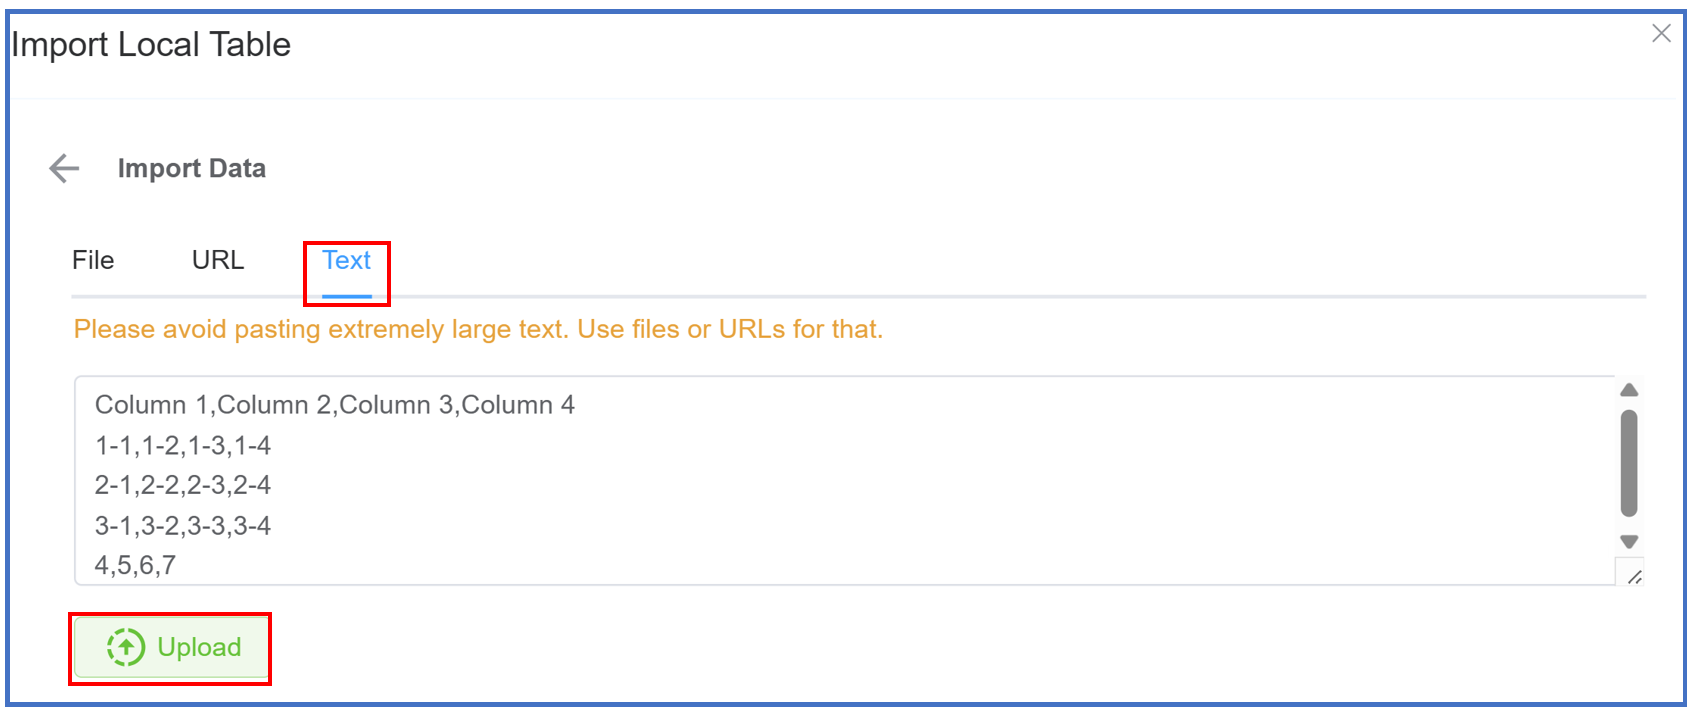Place cursor on the column header line
Image resolution: width=1687 pixels, height=709 pixels.
point(334,405)
